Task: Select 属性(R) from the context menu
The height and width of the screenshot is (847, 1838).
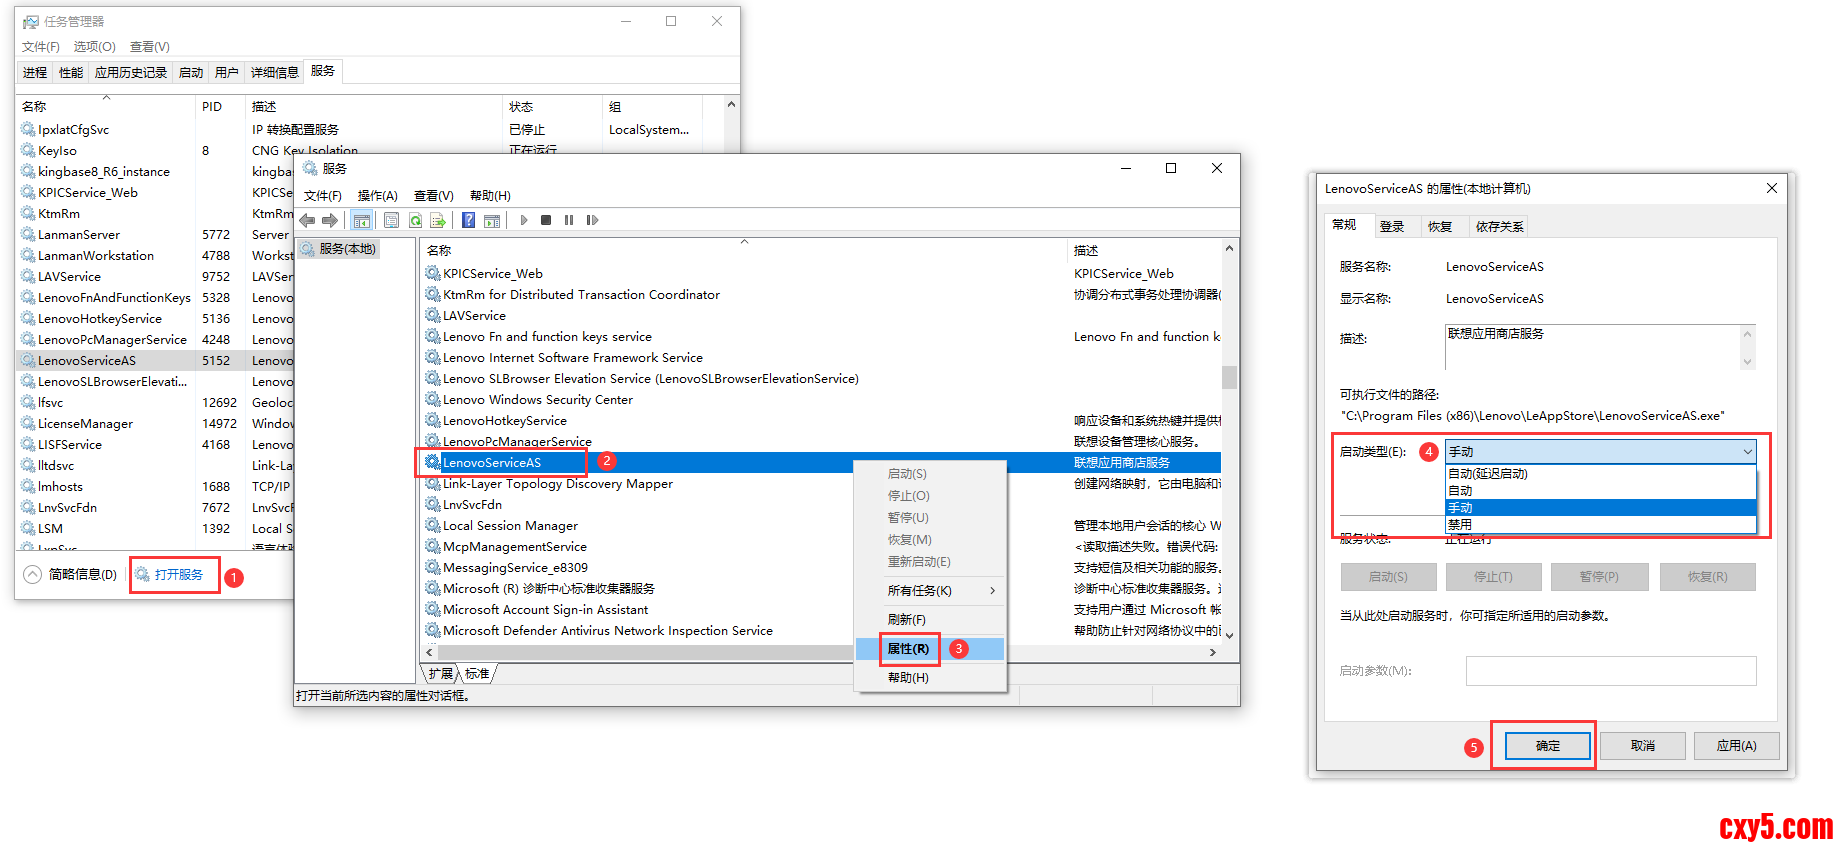Action: coord(908,649)
